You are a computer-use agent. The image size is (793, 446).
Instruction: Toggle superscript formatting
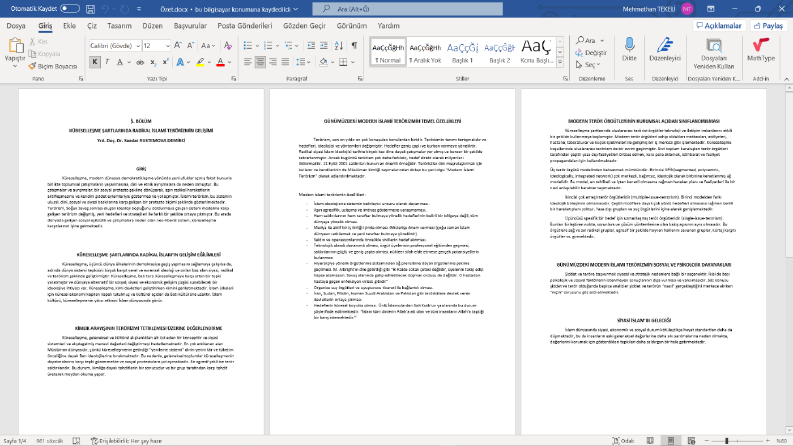[165, 62]
